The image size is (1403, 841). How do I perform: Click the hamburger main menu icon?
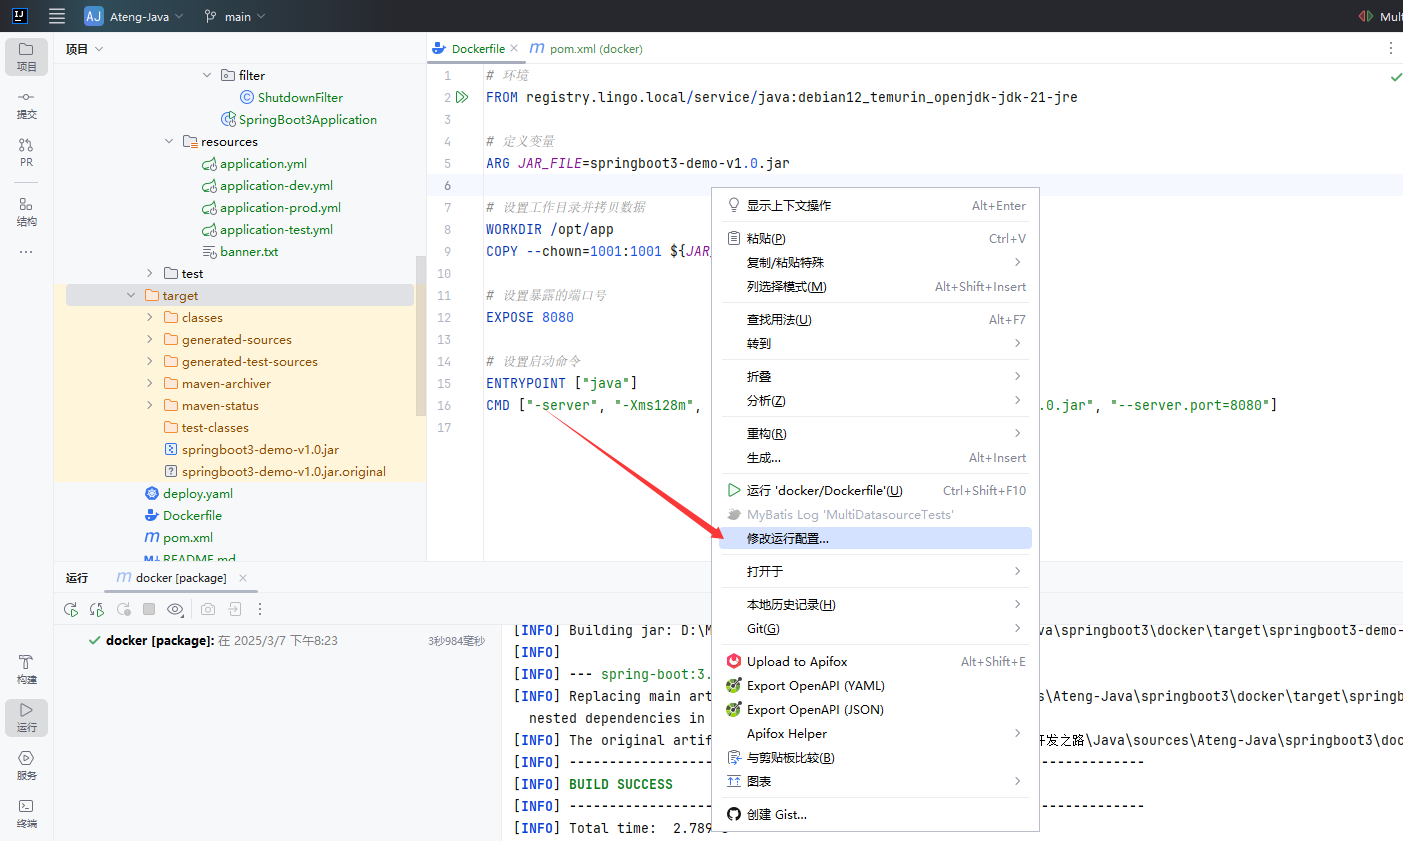click(x=57, y=16)
